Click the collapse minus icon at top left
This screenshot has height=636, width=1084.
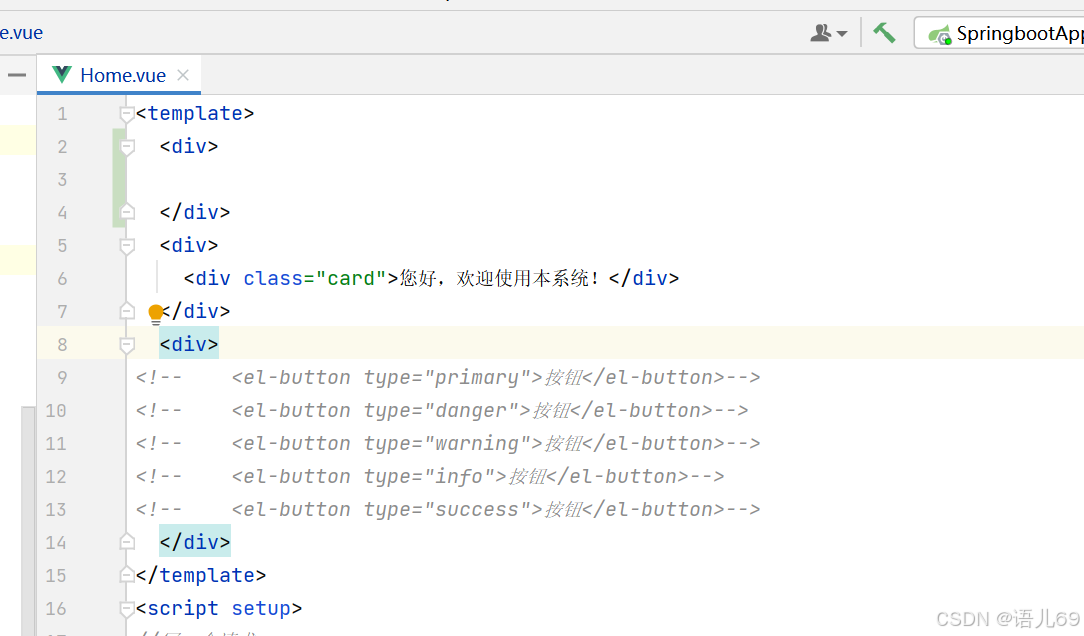coord(16,74)
